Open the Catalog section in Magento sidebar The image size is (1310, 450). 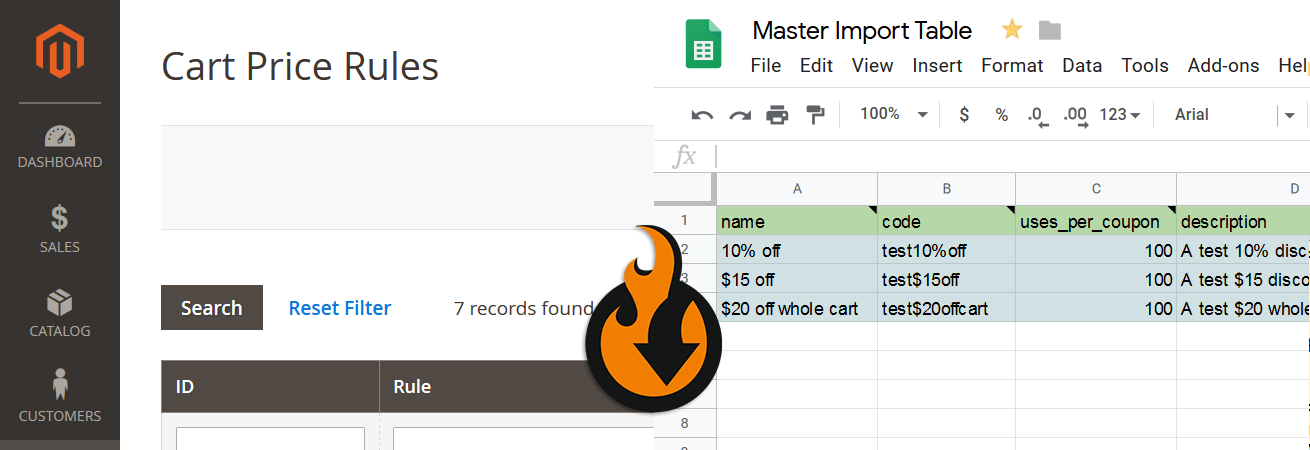pyautogui.click(x=60, y=313)
